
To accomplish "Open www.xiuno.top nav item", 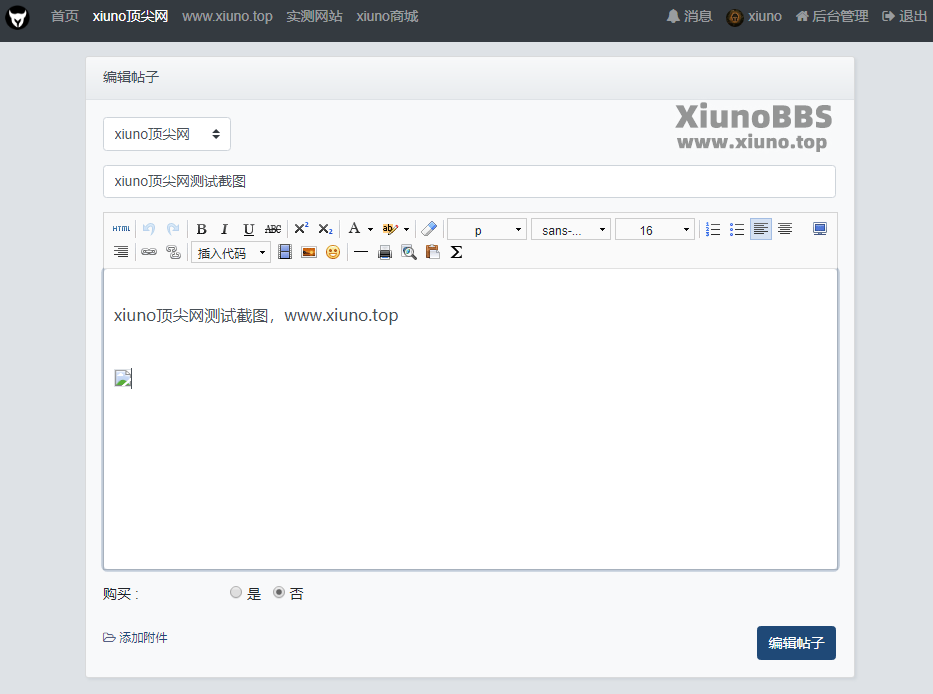I will 227,16.
